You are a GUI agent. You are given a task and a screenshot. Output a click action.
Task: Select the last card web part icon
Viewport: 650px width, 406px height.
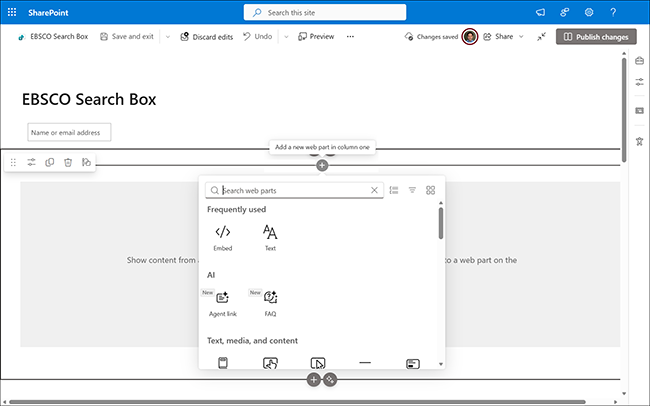[x=413, y=364]
